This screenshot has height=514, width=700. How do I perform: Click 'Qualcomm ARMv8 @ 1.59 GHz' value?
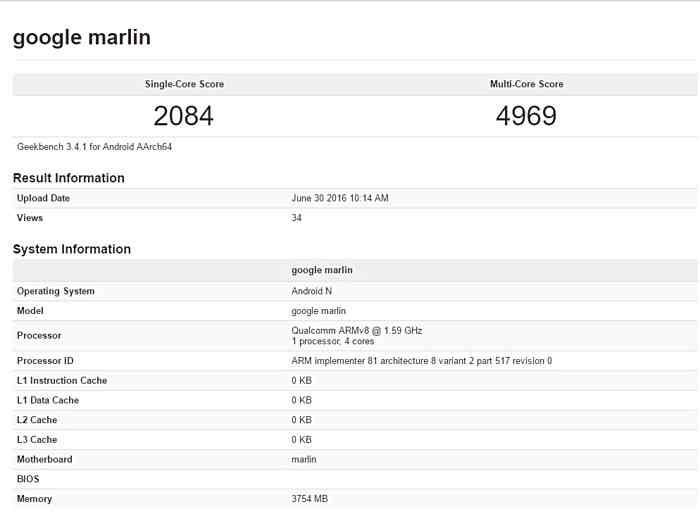click(x=357, y=330)
